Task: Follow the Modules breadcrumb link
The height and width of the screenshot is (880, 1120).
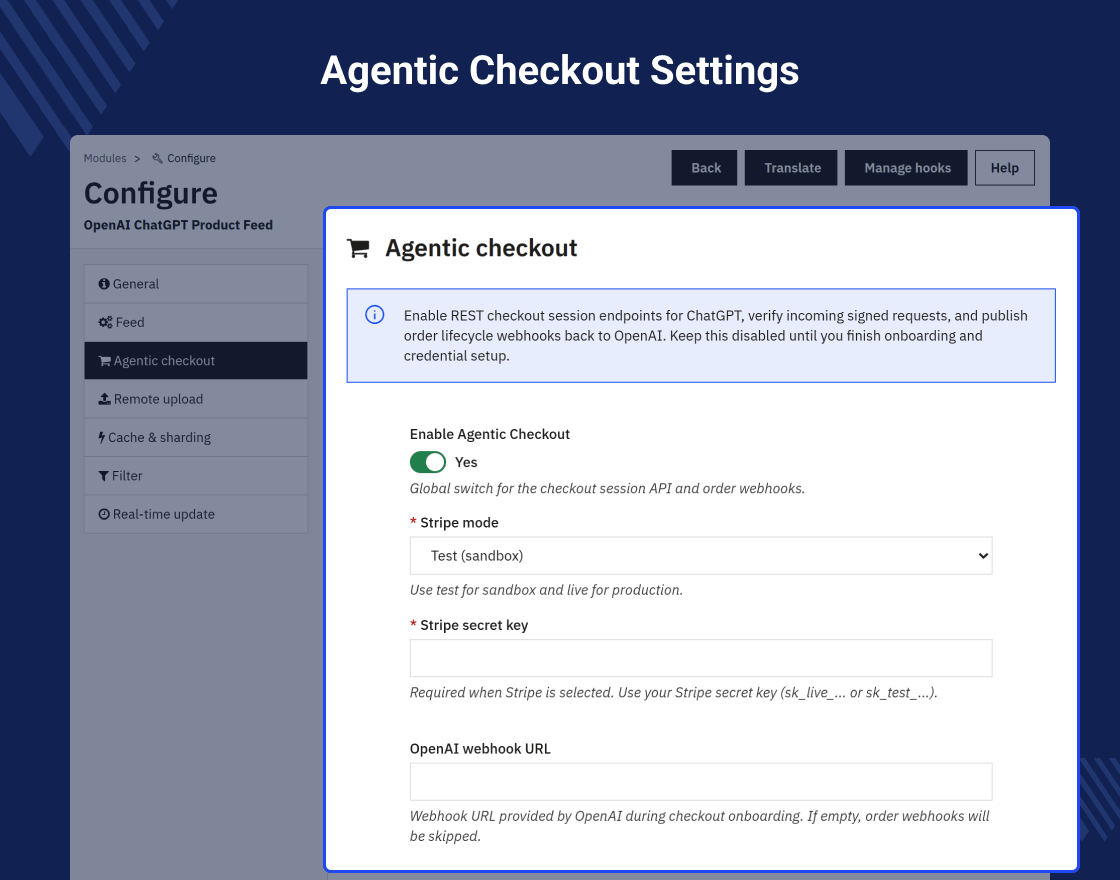Action: coord(105,158)
